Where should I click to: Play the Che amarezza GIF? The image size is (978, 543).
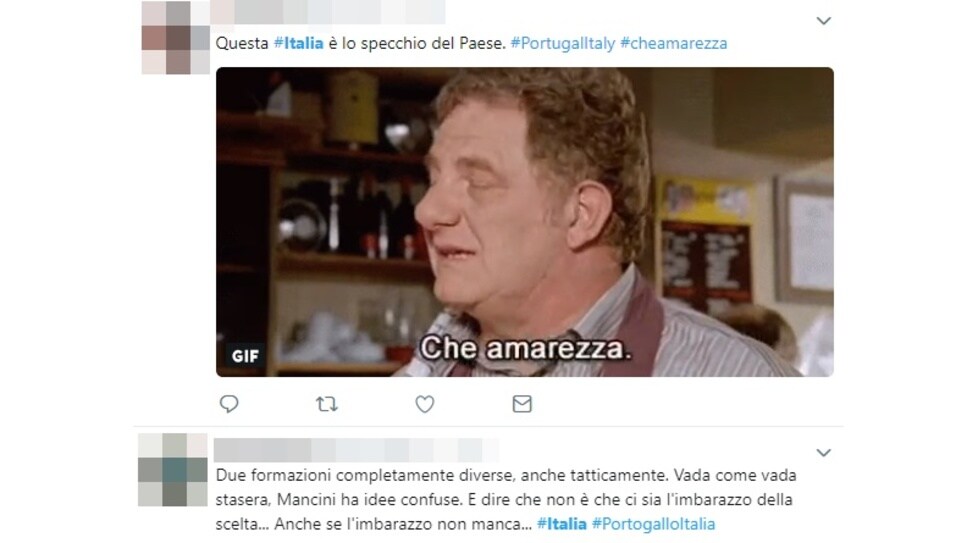click(x=525, y=222)
